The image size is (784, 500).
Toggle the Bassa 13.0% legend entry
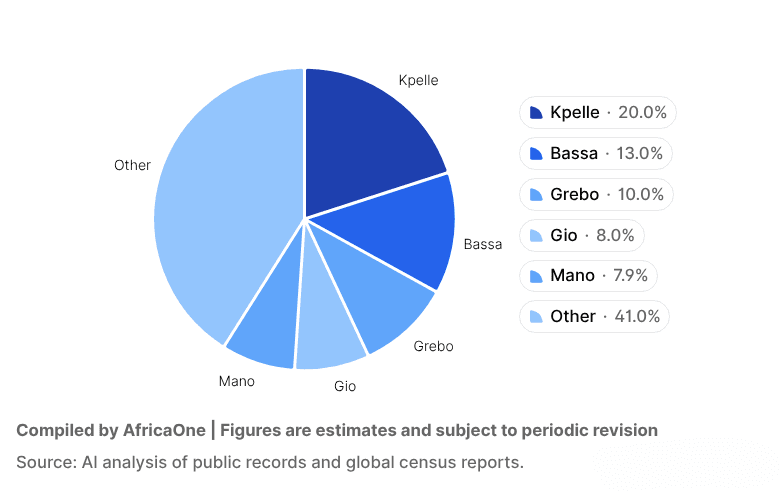click(x=596, y=154)
